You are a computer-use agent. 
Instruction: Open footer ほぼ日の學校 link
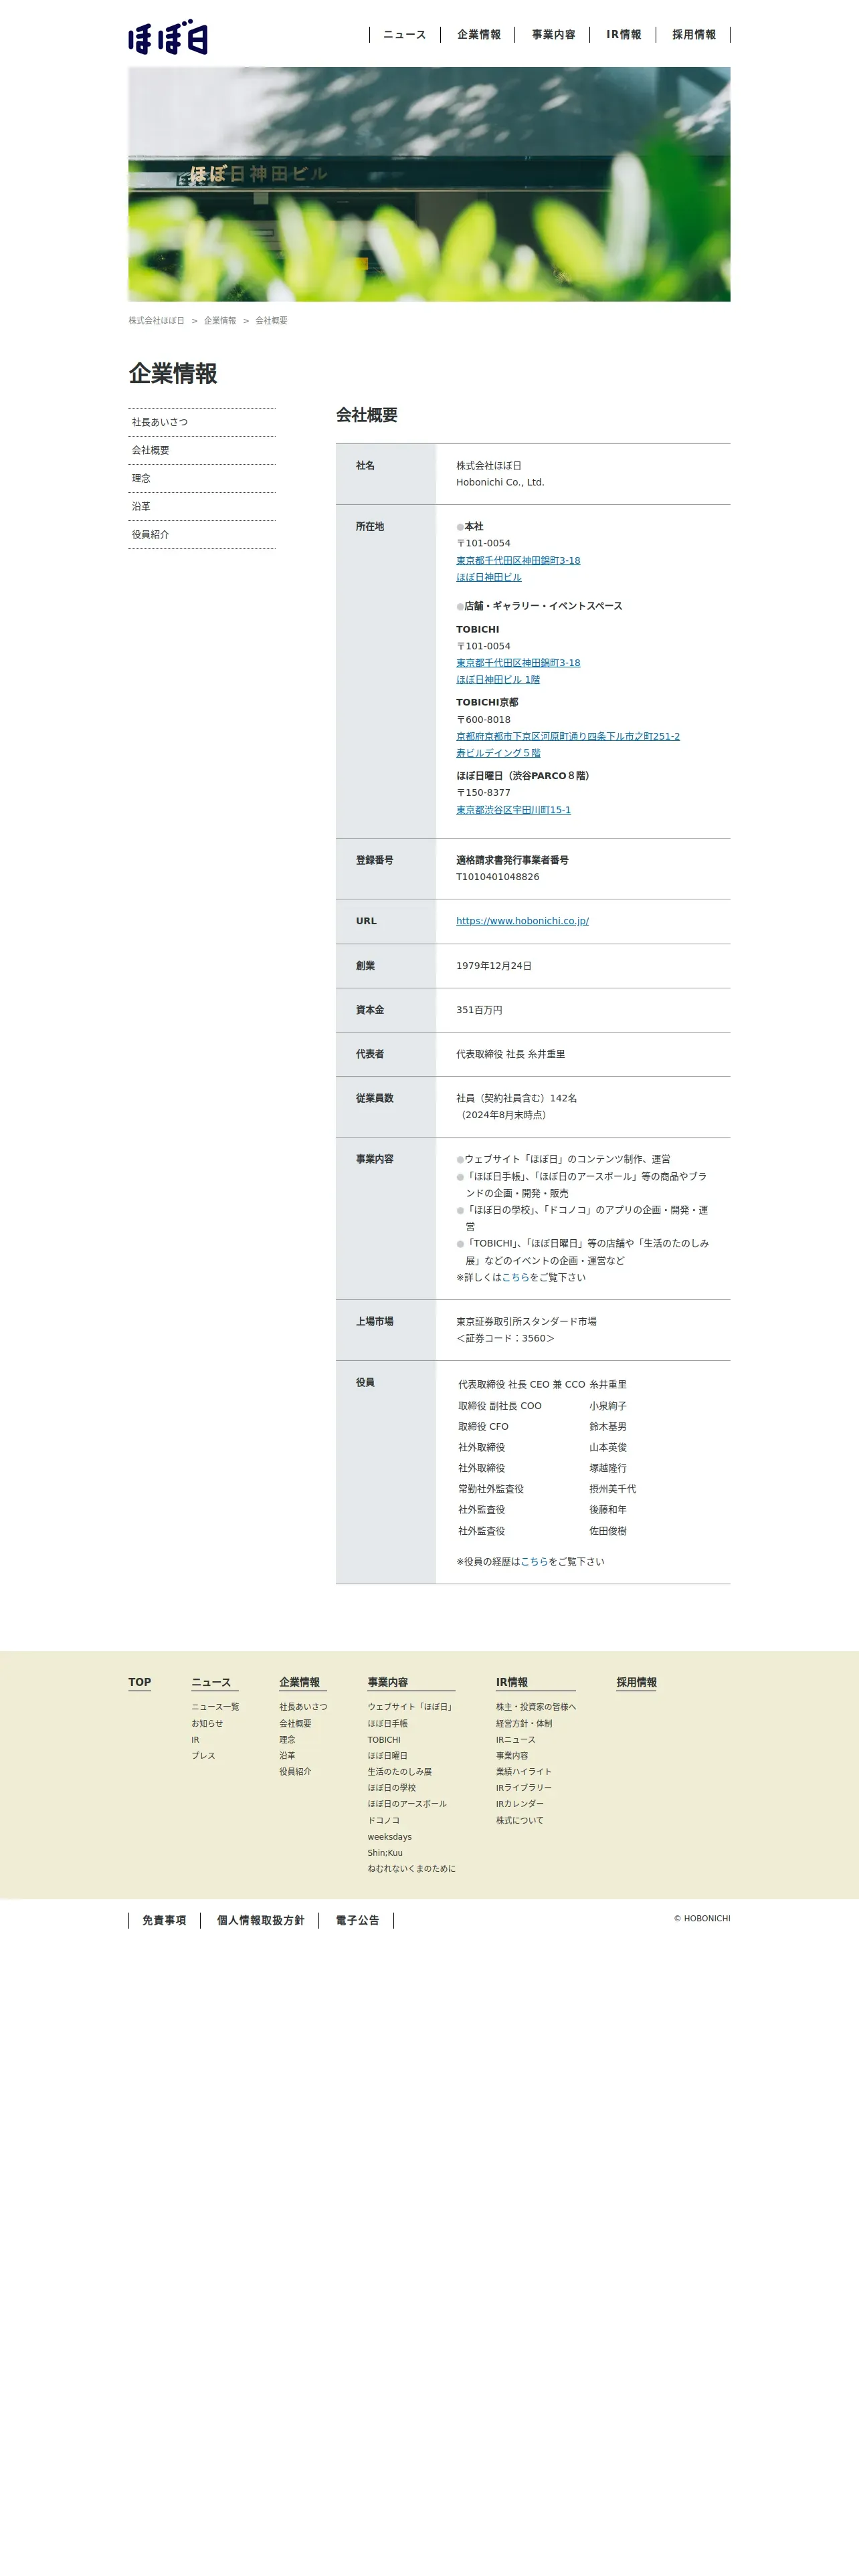click(x=391, y=1787)
